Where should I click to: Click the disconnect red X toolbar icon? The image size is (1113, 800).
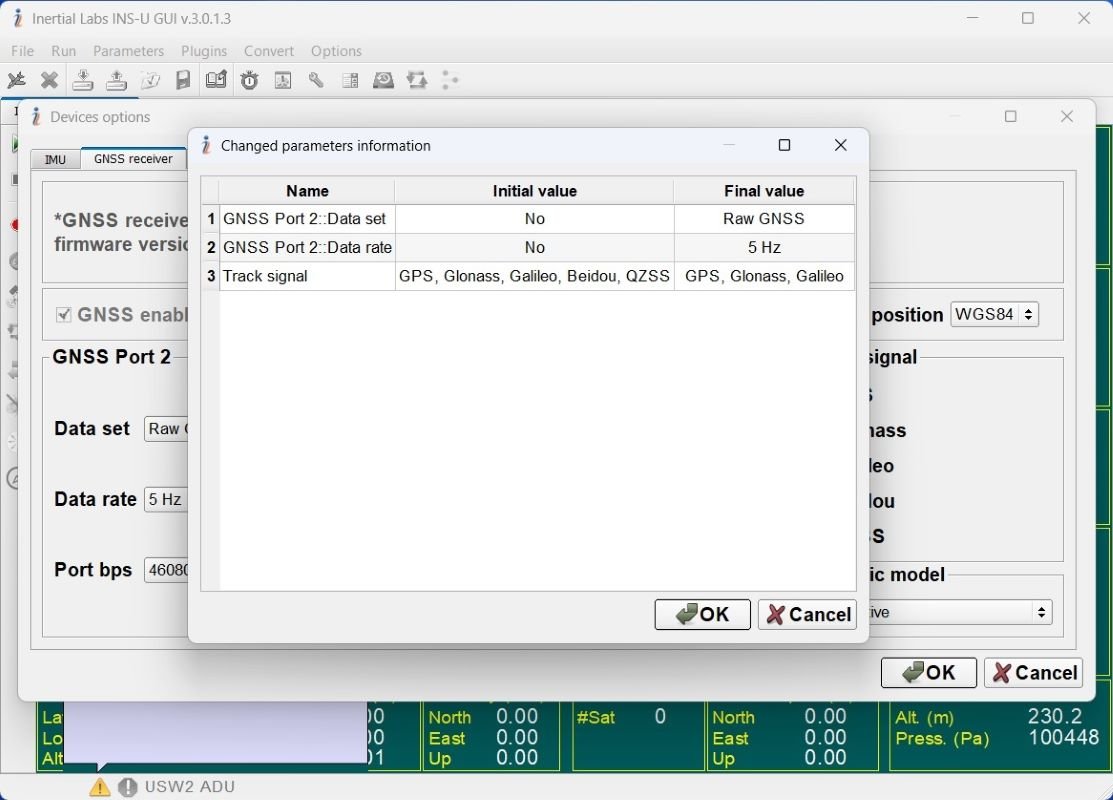click(x=49, y=80)
